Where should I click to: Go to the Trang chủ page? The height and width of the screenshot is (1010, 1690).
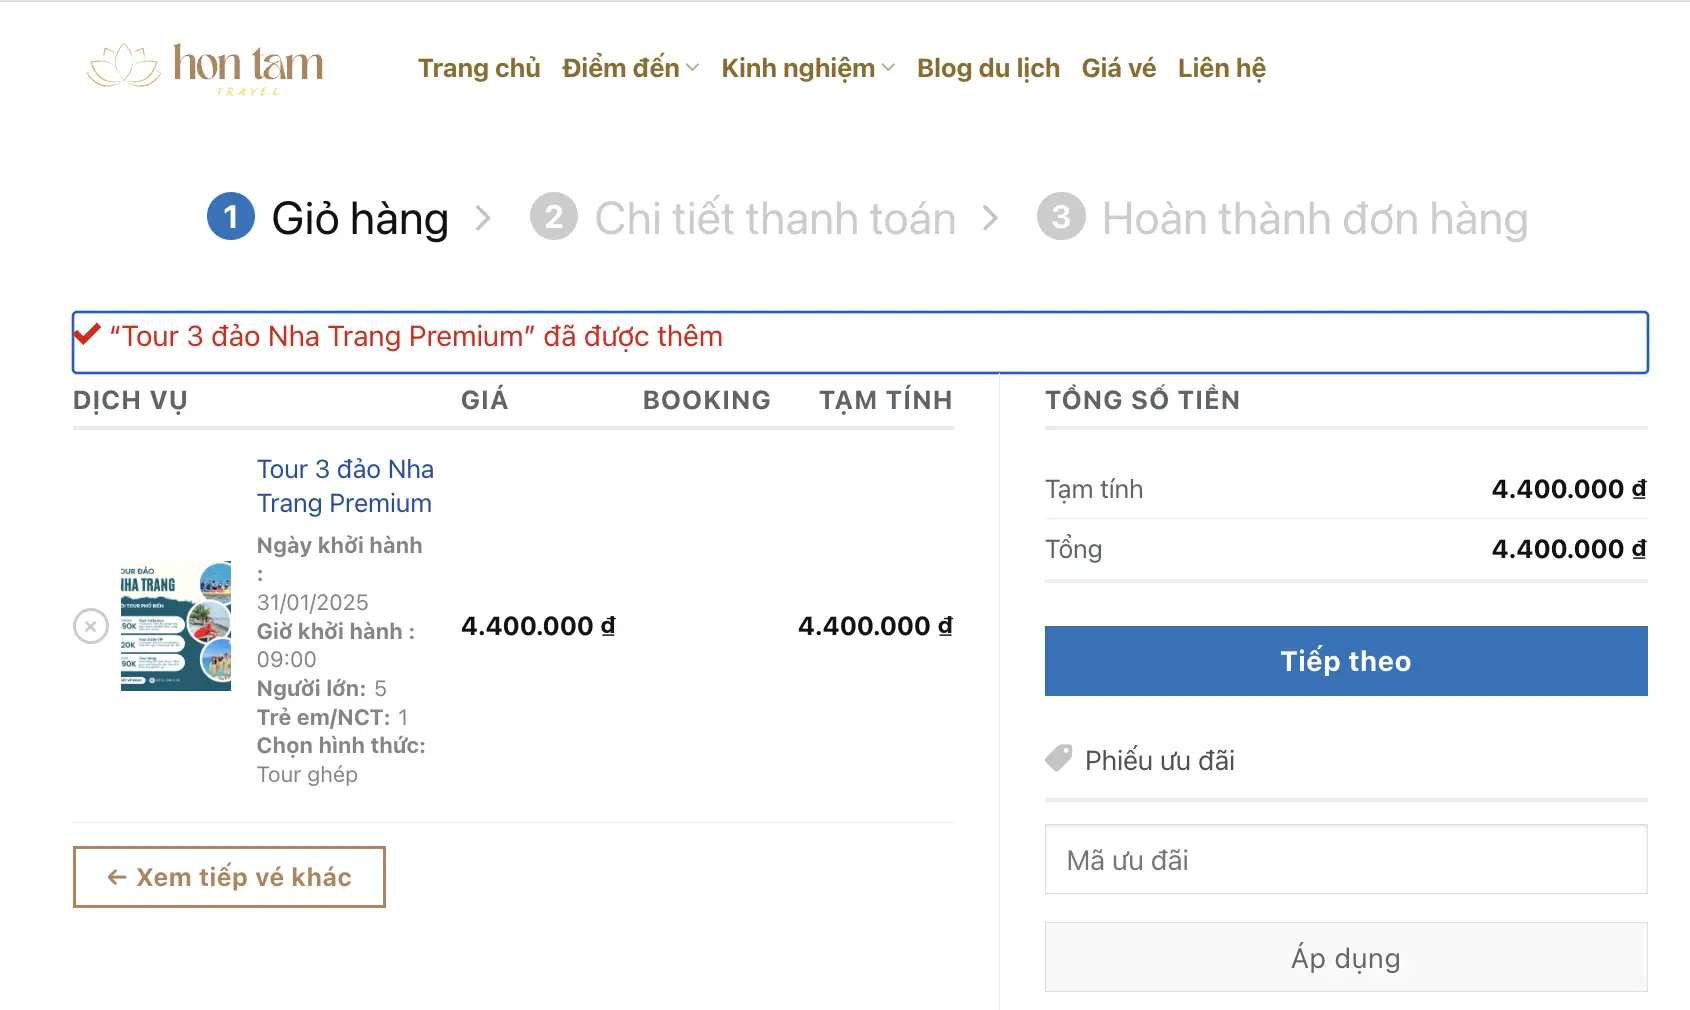click(479, 68)
